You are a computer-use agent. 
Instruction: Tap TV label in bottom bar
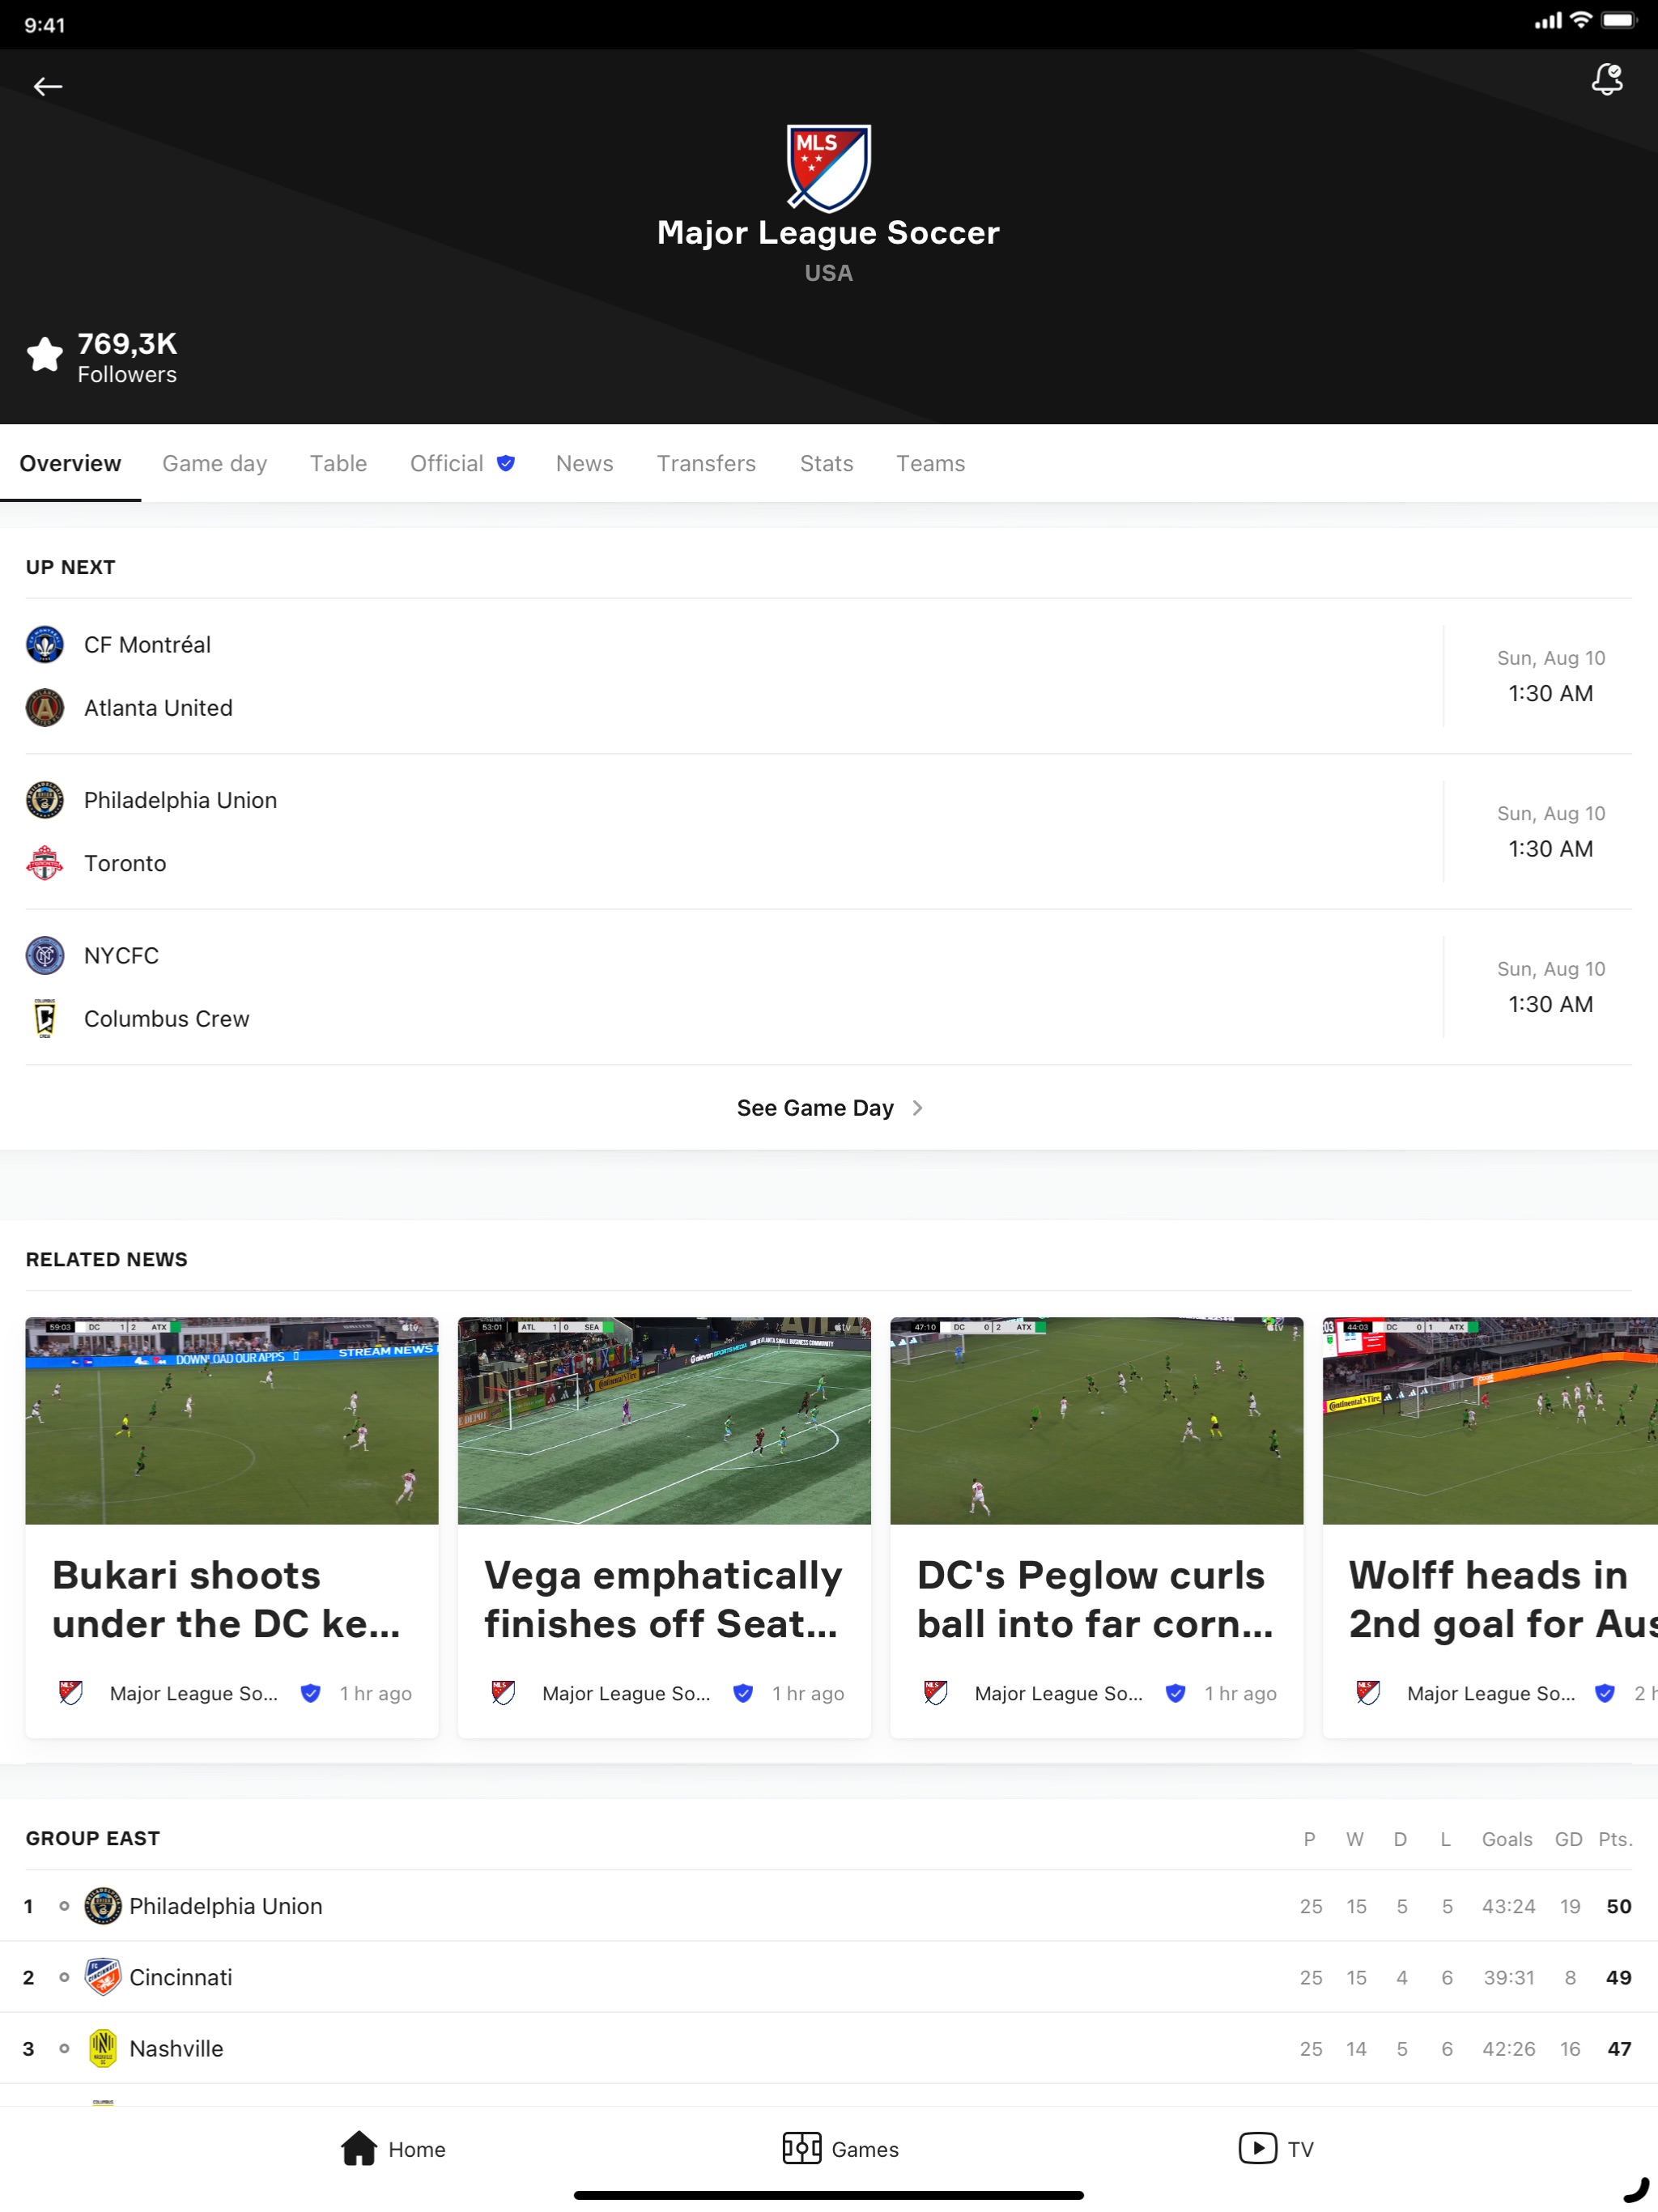point(1300,2149)
